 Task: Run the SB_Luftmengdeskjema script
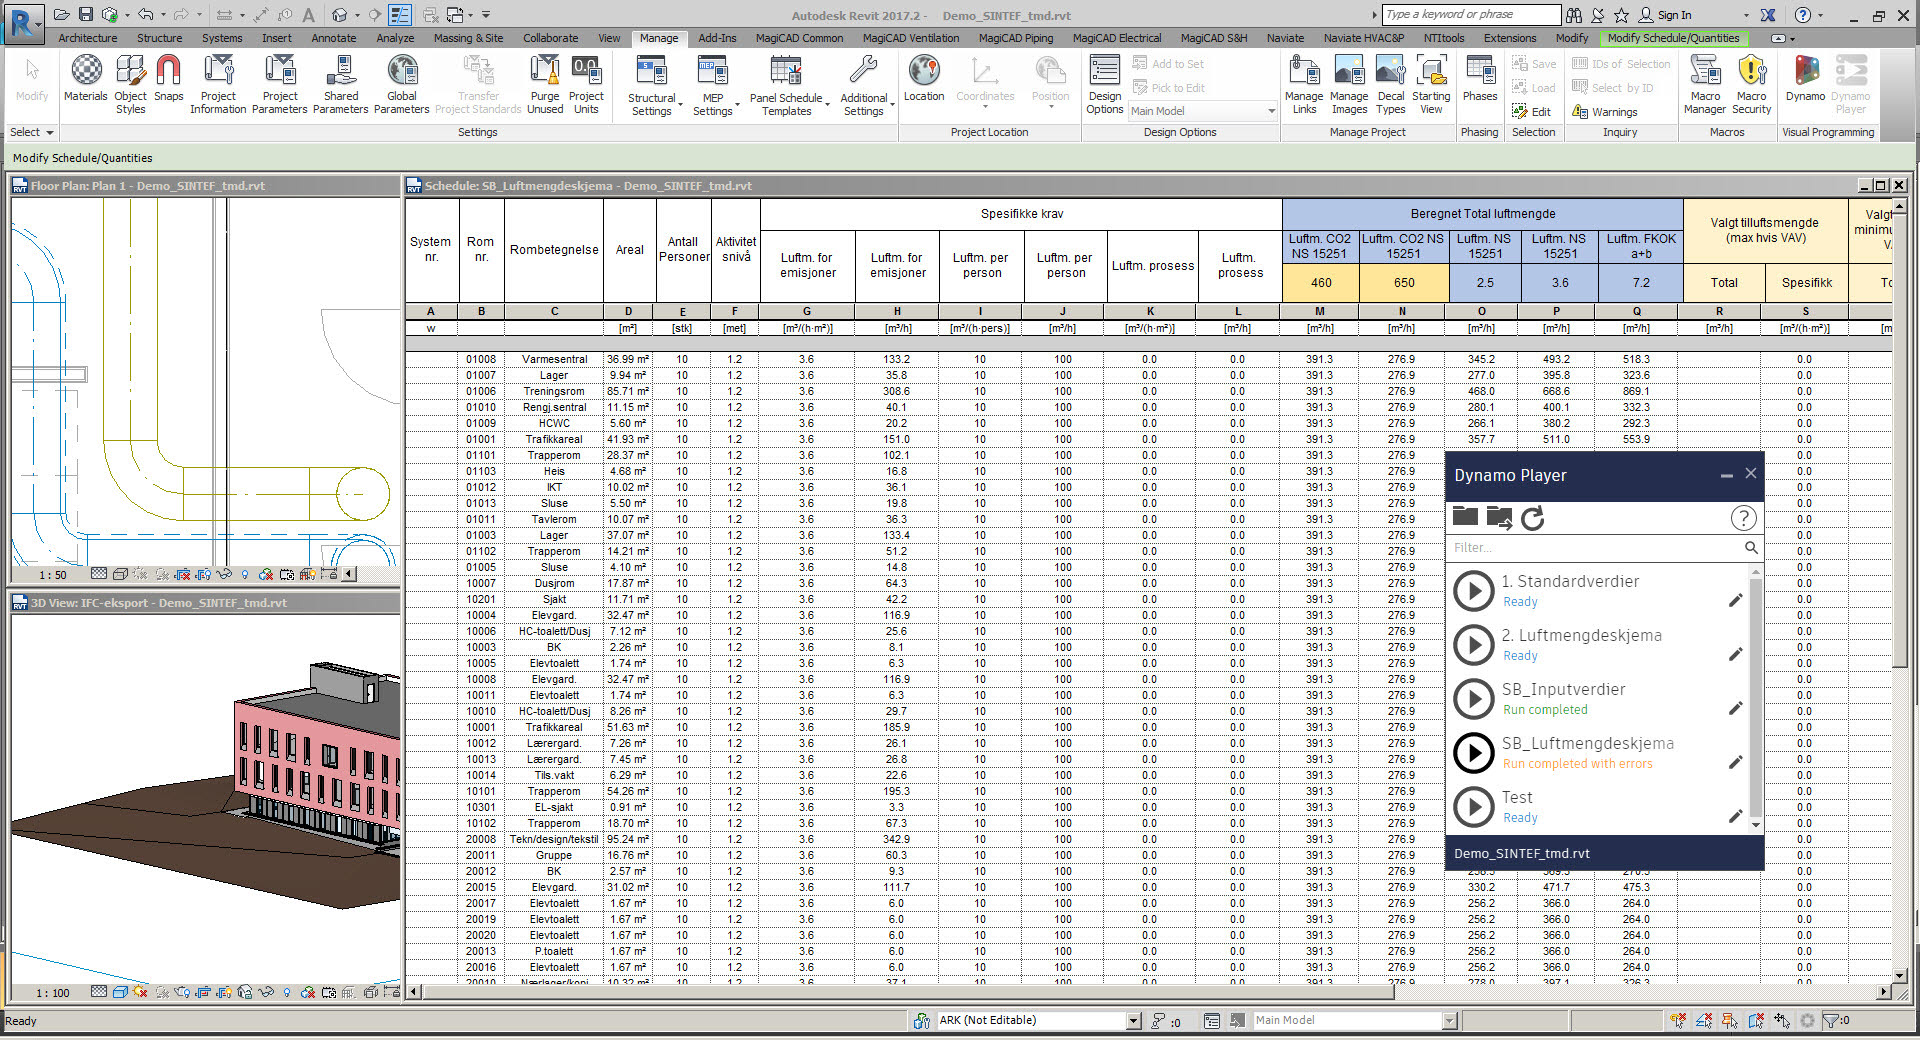pos(1474,753)
